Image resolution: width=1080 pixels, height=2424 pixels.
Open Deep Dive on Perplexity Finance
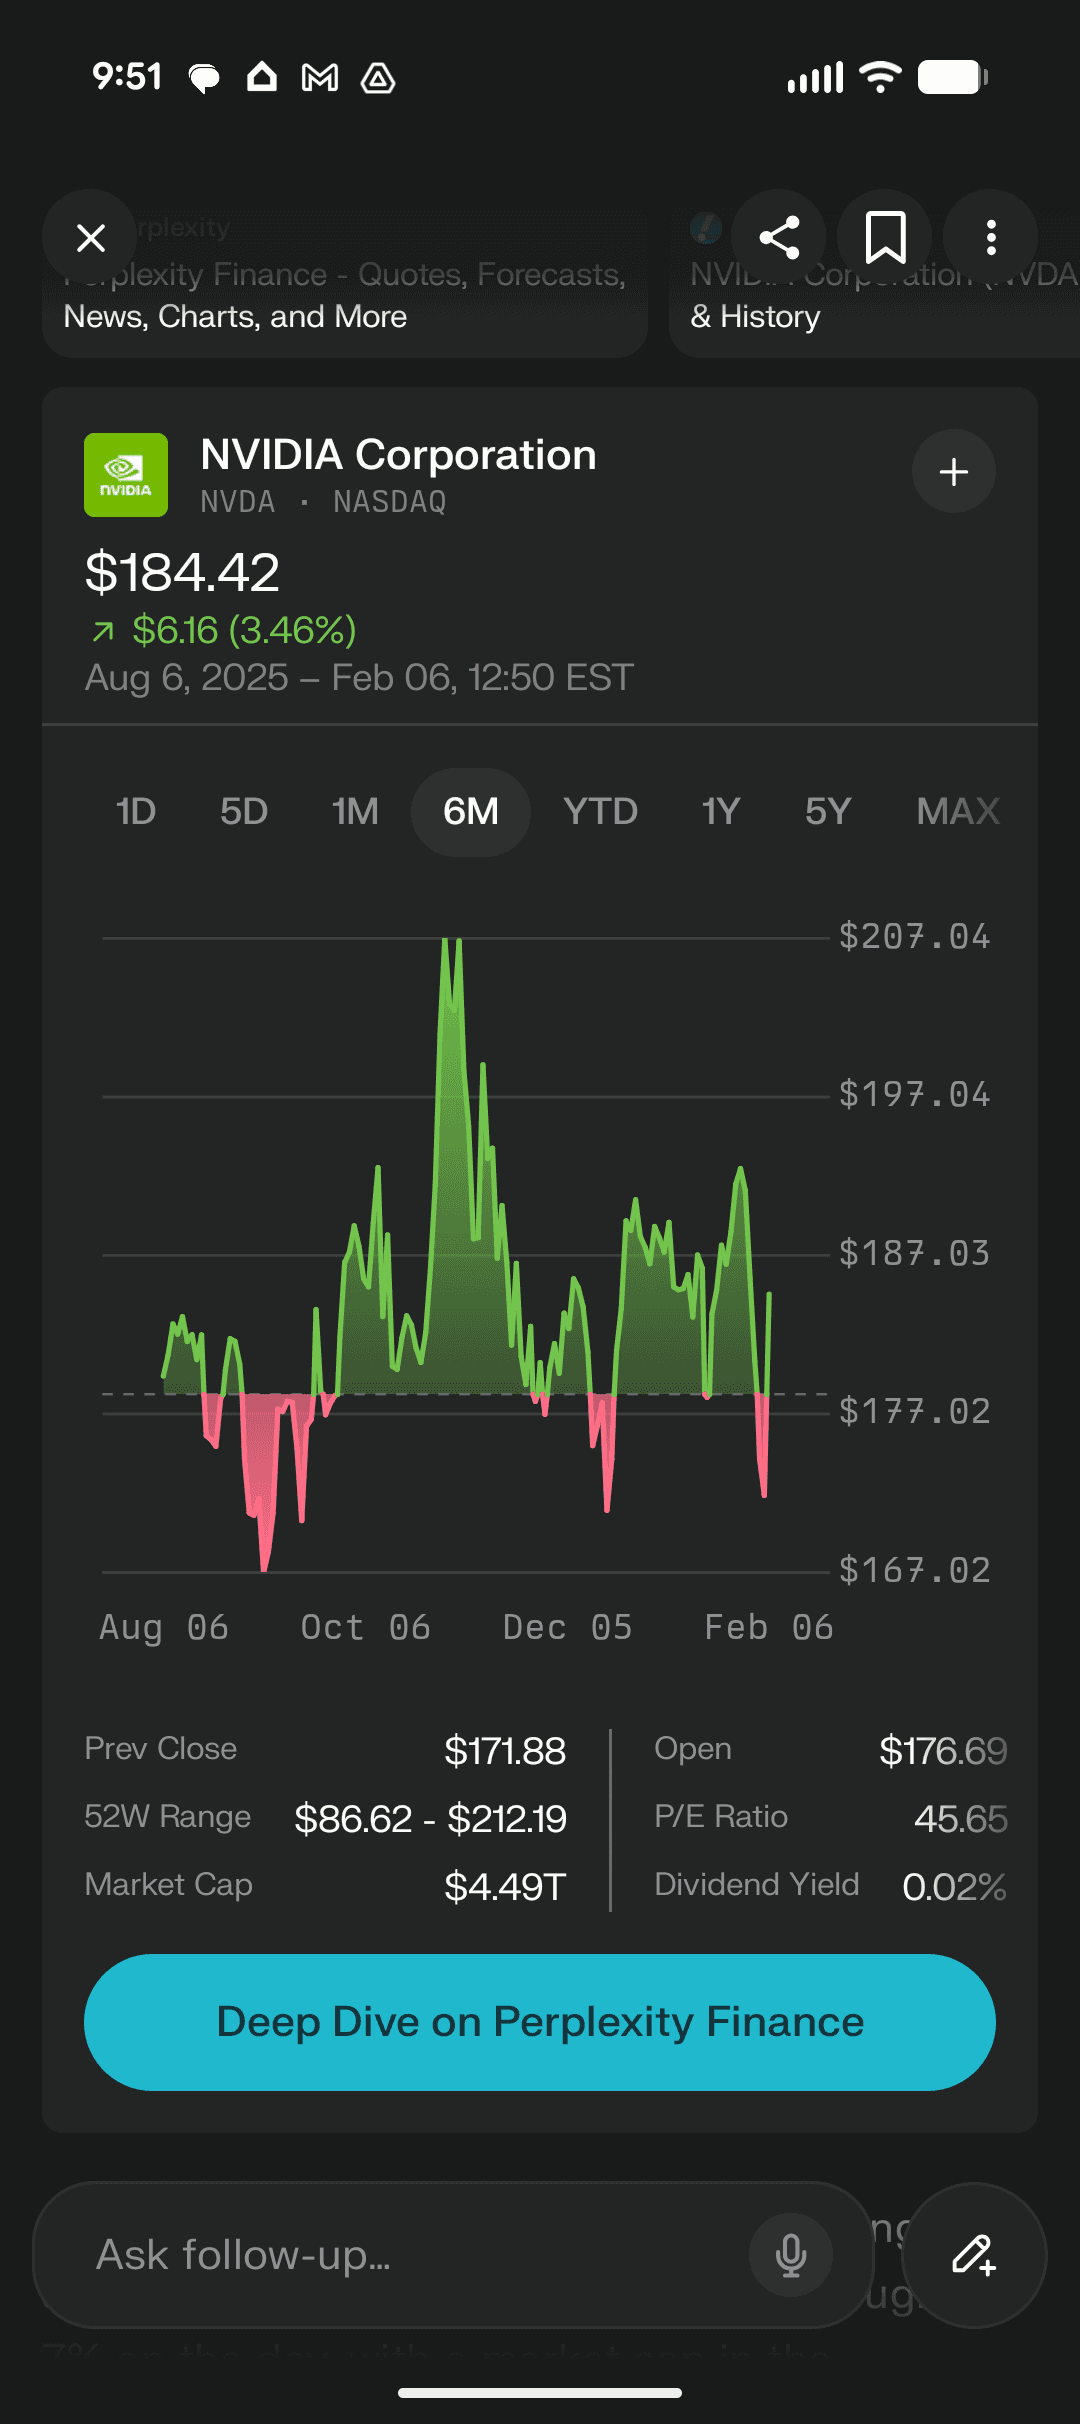tap(540, 2022)
